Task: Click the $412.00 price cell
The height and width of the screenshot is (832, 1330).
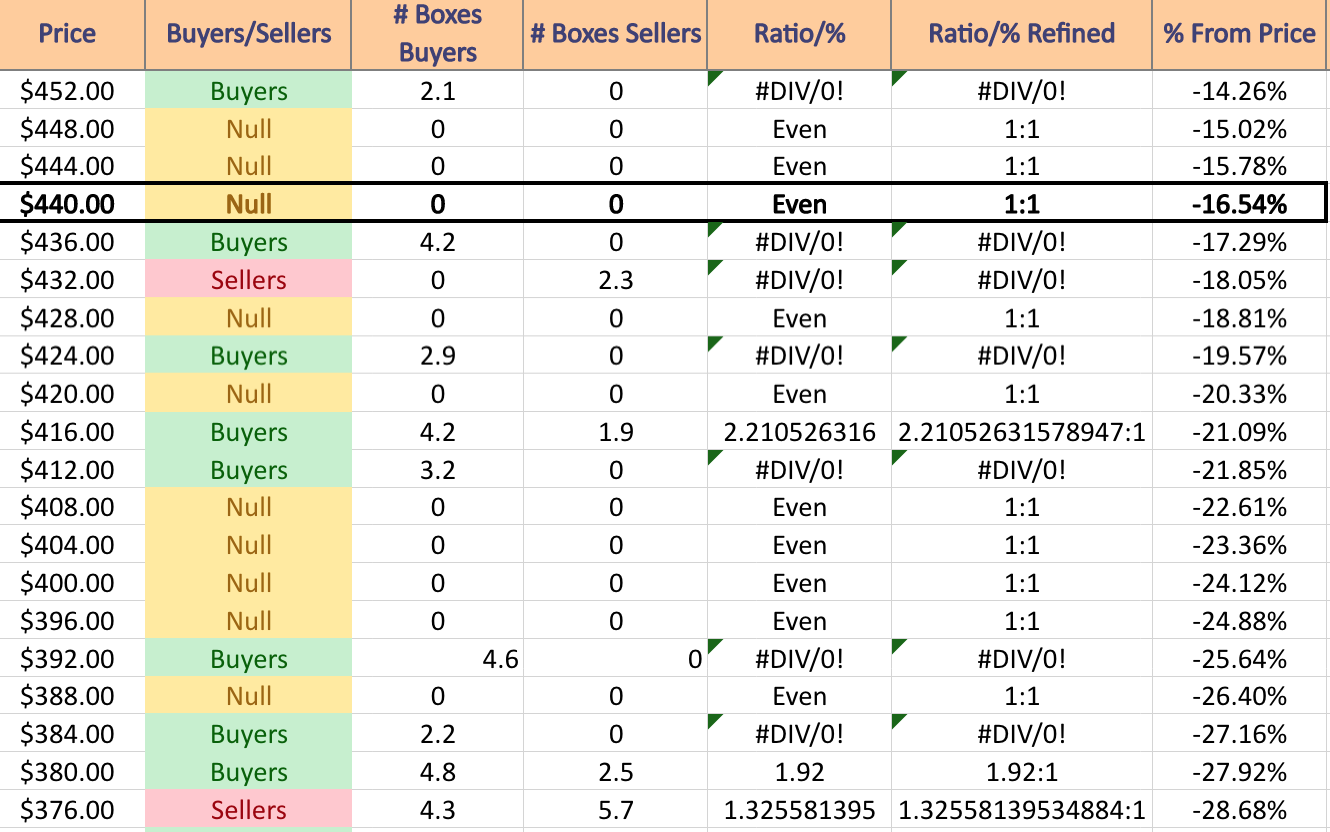Action: (72, 469)
